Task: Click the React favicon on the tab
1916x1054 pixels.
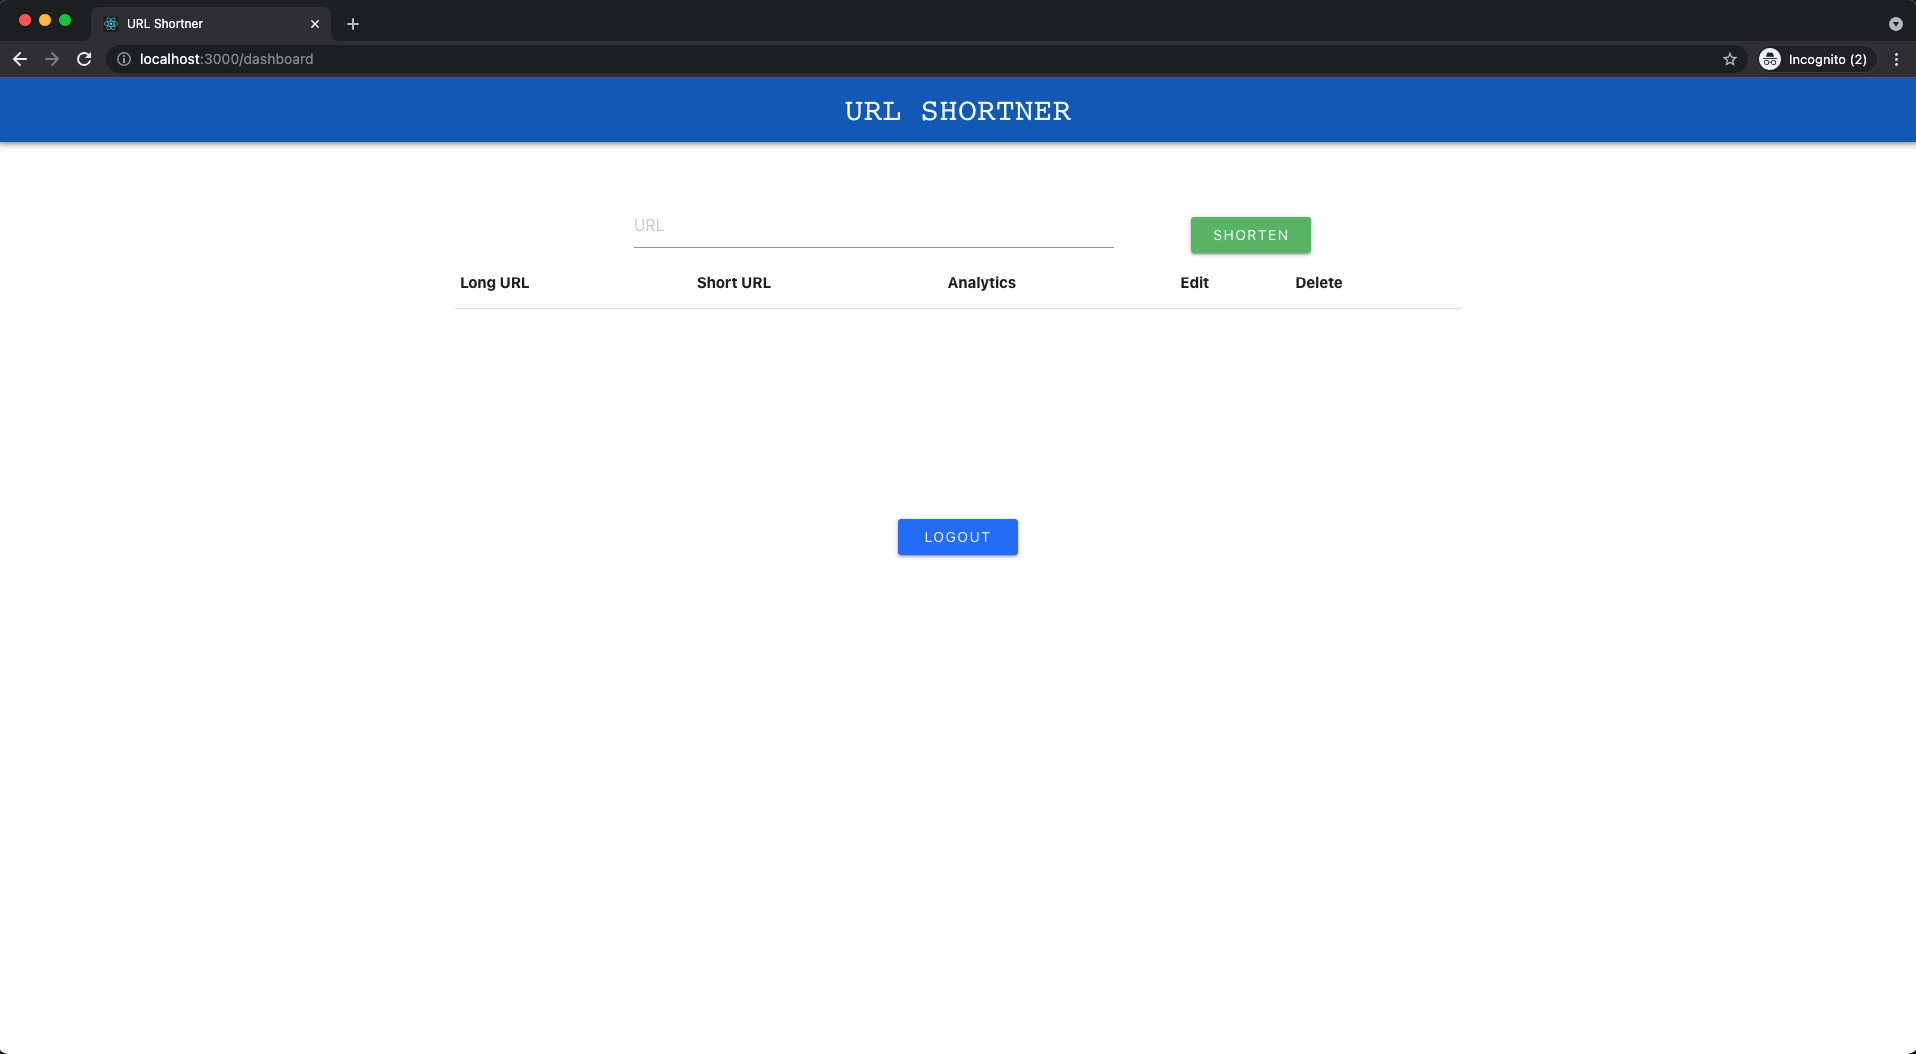Action: pos(110,23)
